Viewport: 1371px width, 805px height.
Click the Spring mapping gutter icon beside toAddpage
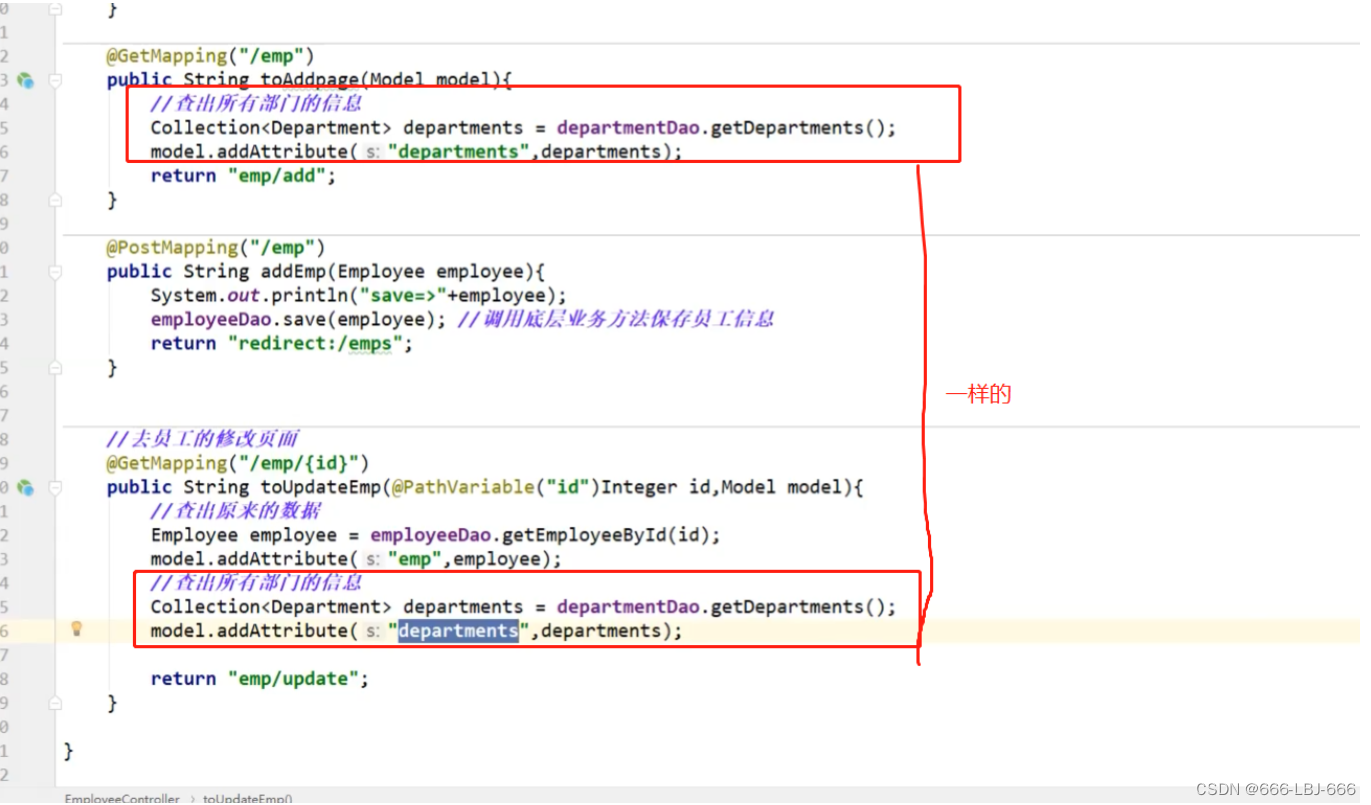[x=25, y=80]
